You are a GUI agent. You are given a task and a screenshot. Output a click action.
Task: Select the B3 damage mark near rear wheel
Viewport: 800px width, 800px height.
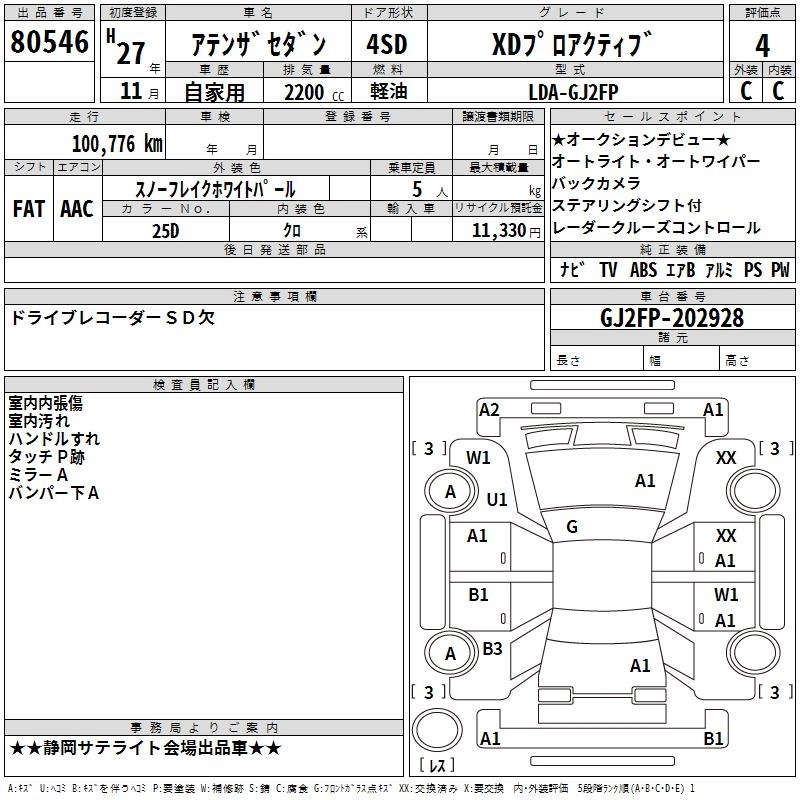coord(492,649)
